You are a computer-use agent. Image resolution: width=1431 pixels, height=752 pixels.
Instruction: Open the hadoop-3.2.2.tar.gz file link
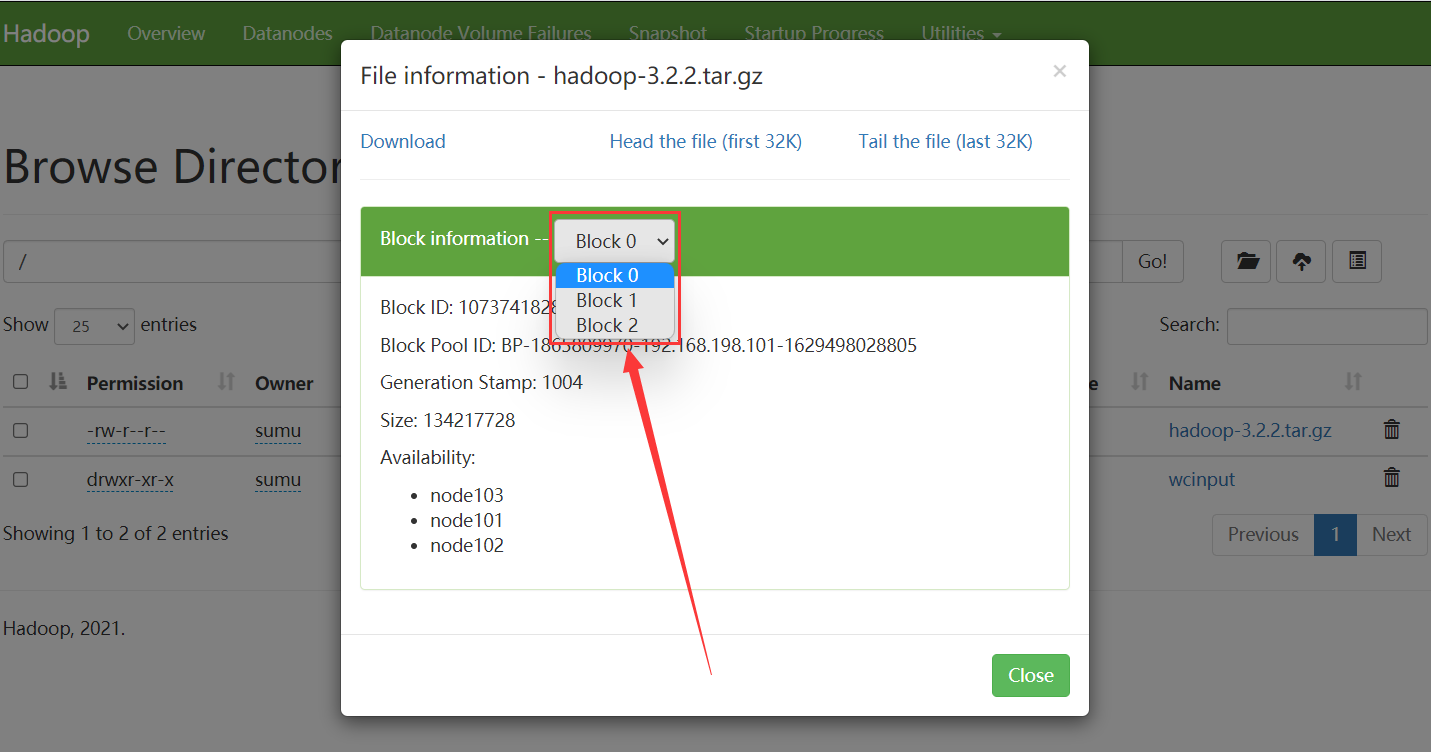pyautogui.click(x=1250, y=430)
